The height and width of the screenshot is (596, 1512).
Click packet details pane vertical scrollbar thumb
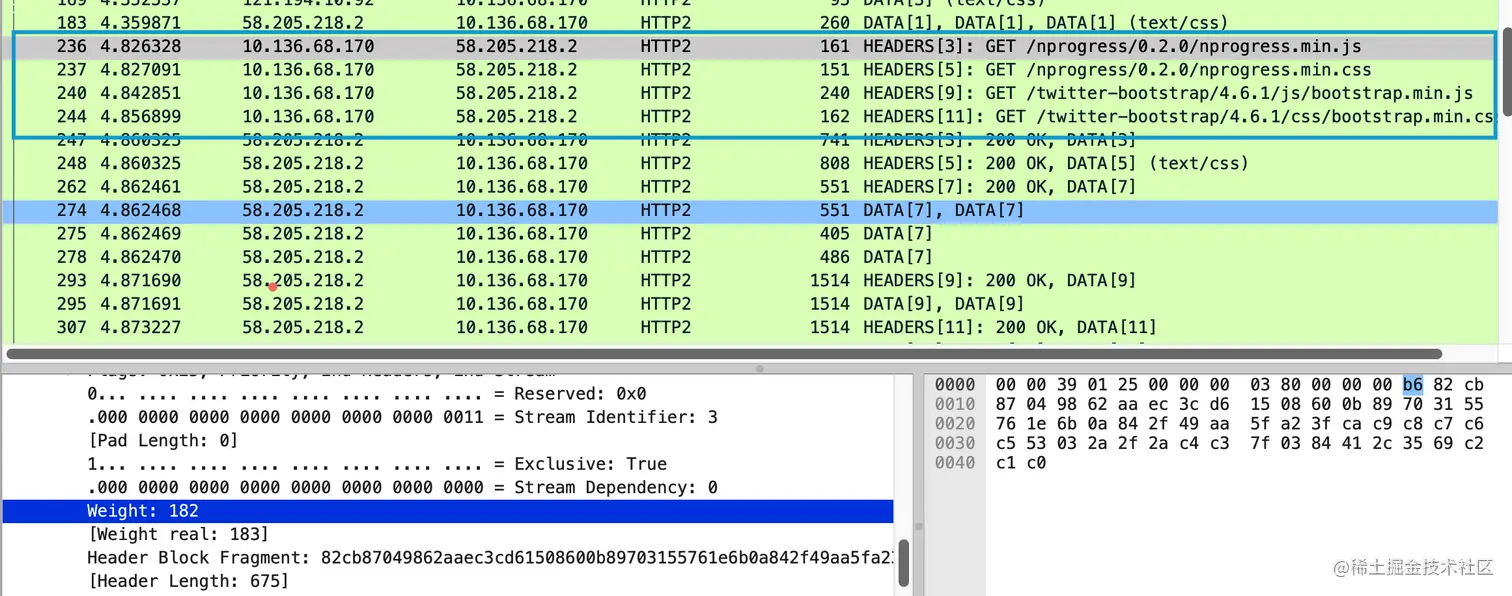[902, 562]
